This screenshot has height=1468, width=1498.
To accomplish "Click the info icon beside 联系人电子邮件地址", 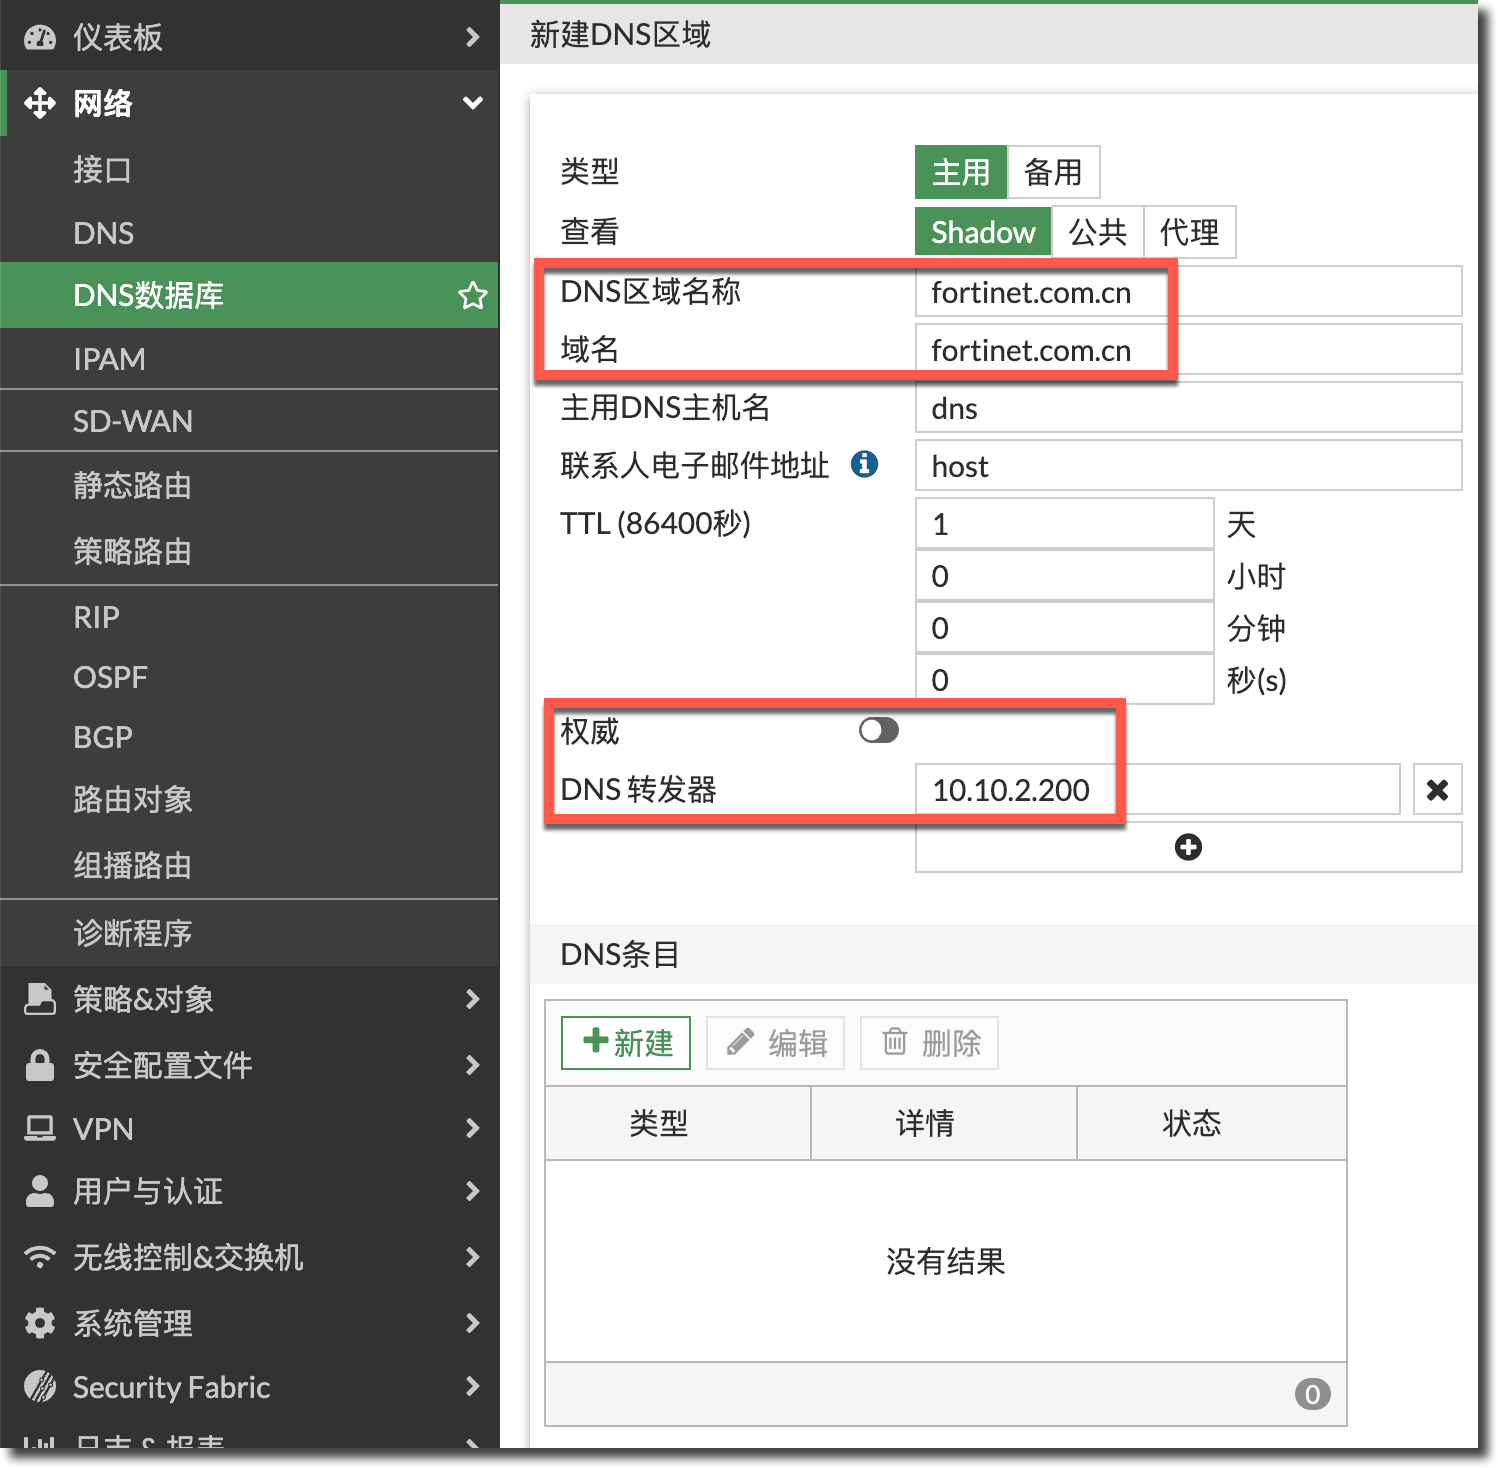I will tap(864, 464).
